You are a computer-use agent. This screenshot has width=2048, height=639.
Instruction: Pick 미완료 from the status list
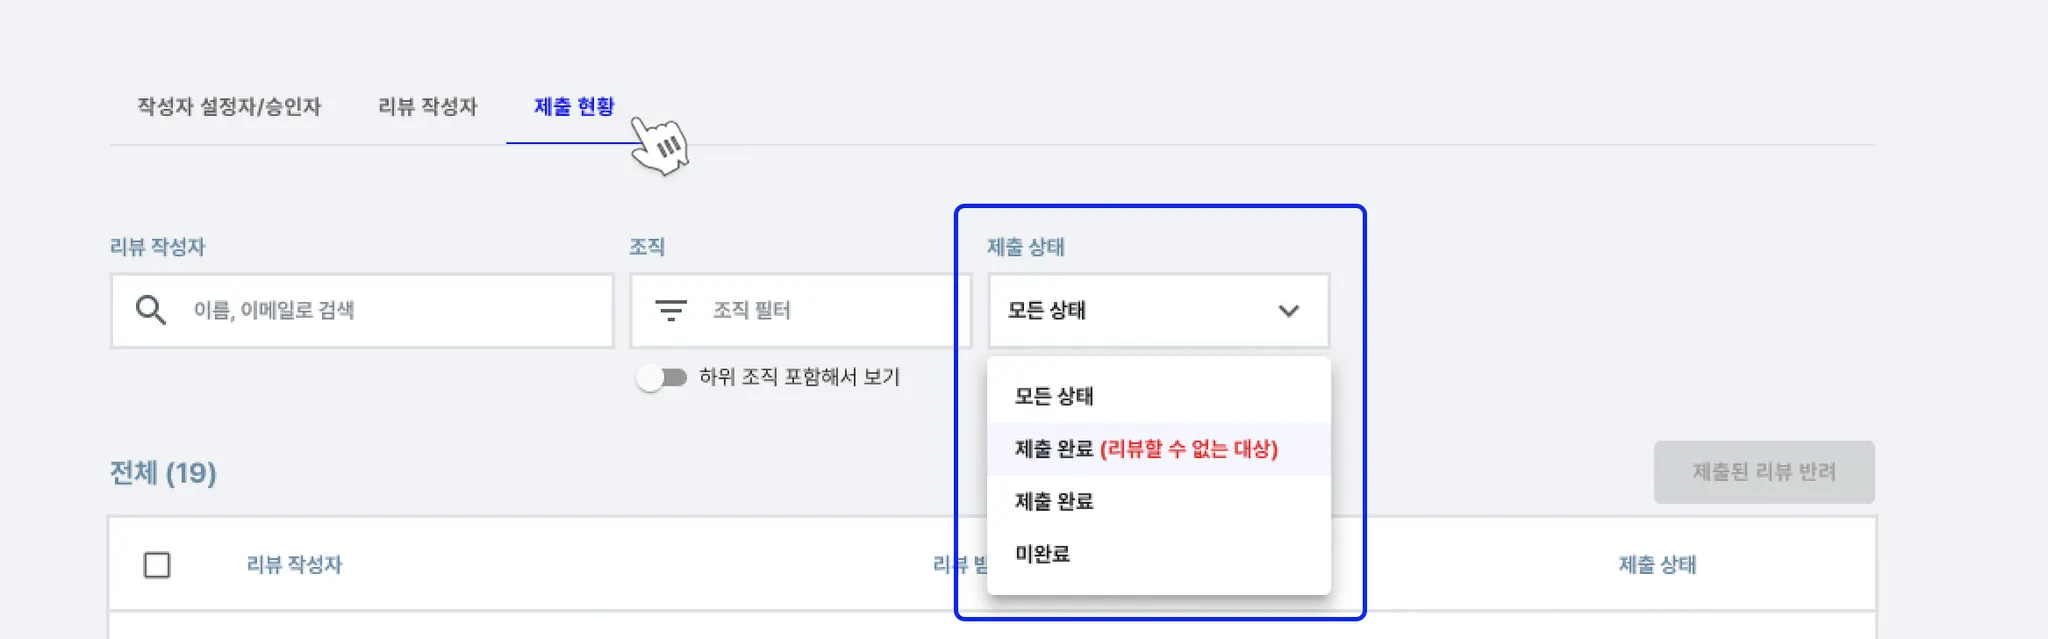tap(1042, 554)
